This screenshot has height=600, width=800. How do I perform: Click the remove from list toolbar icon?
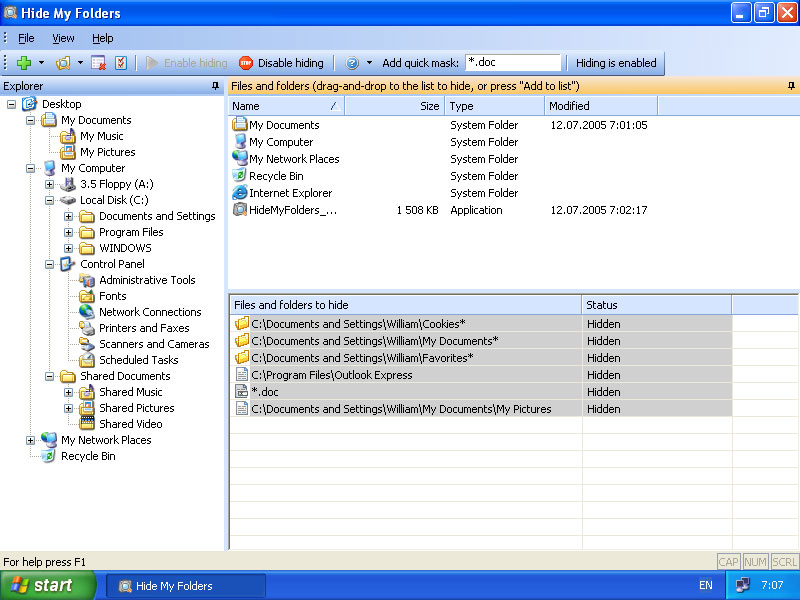98,63
